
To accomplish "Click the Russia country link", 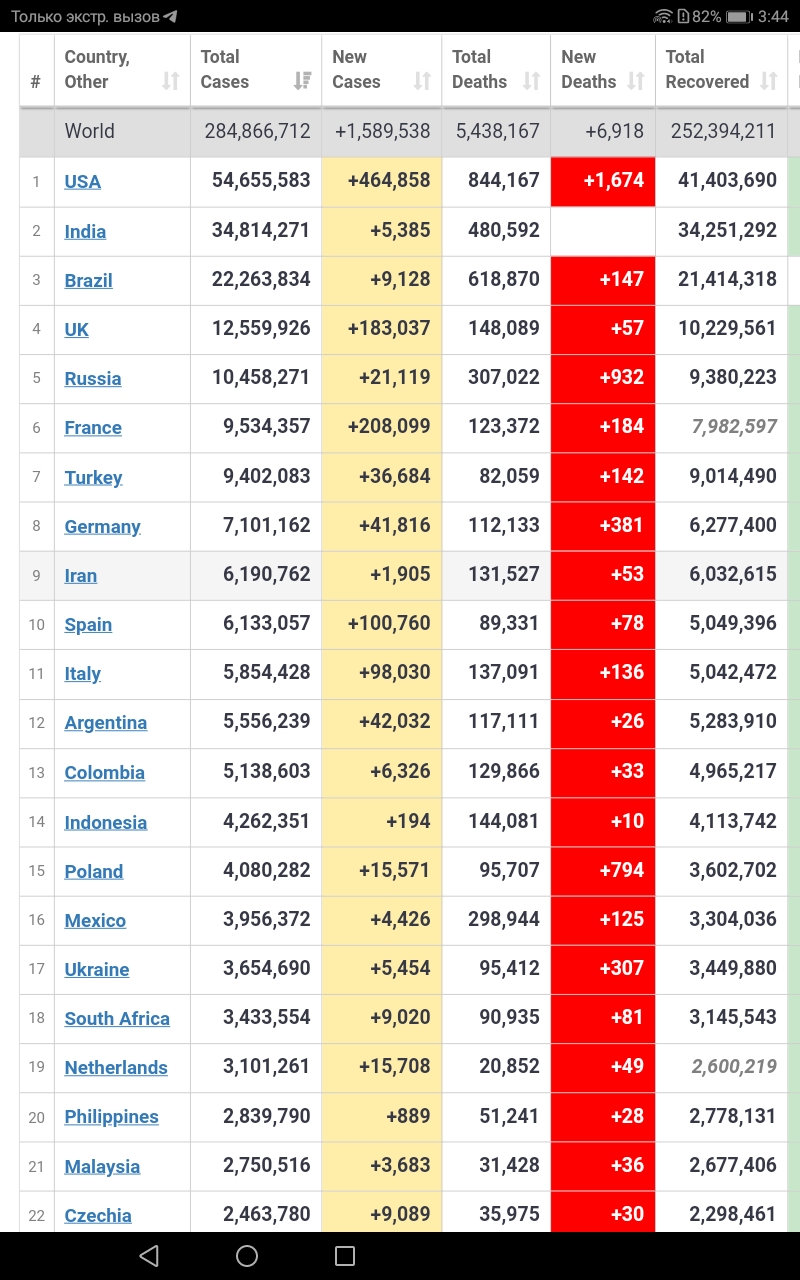I will tap(93, 379).
